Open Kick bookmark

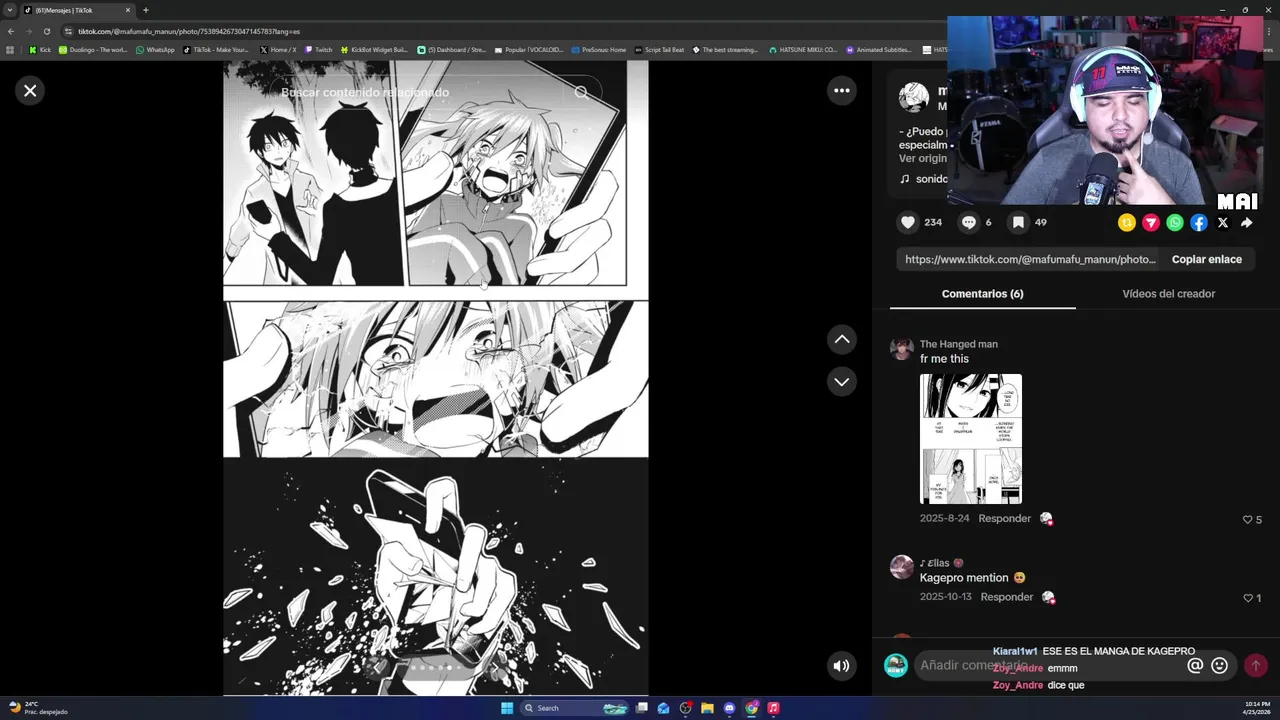40,50
